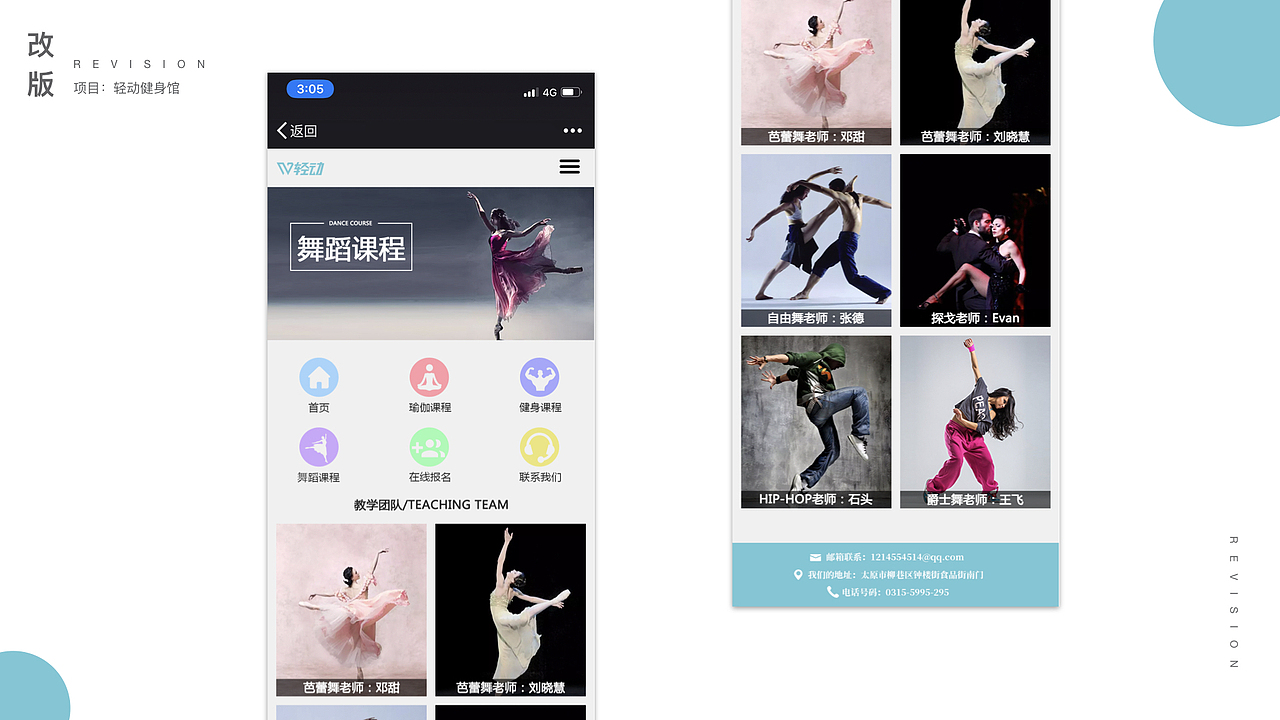Viewport: 1280px width, 720px height.
Task: Open the 健身课程 fitness icon
Action: (x=539, y=378)
